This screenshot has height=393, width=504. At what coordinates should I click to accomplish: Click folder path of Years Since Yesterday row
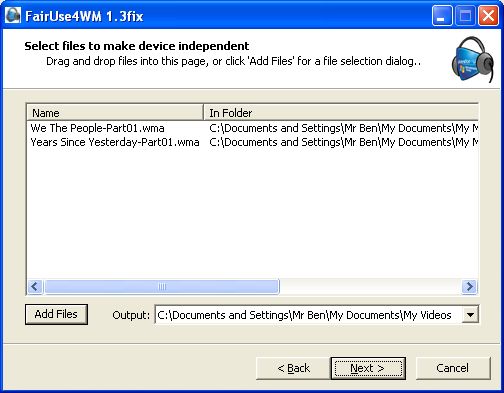pos(344,142)
